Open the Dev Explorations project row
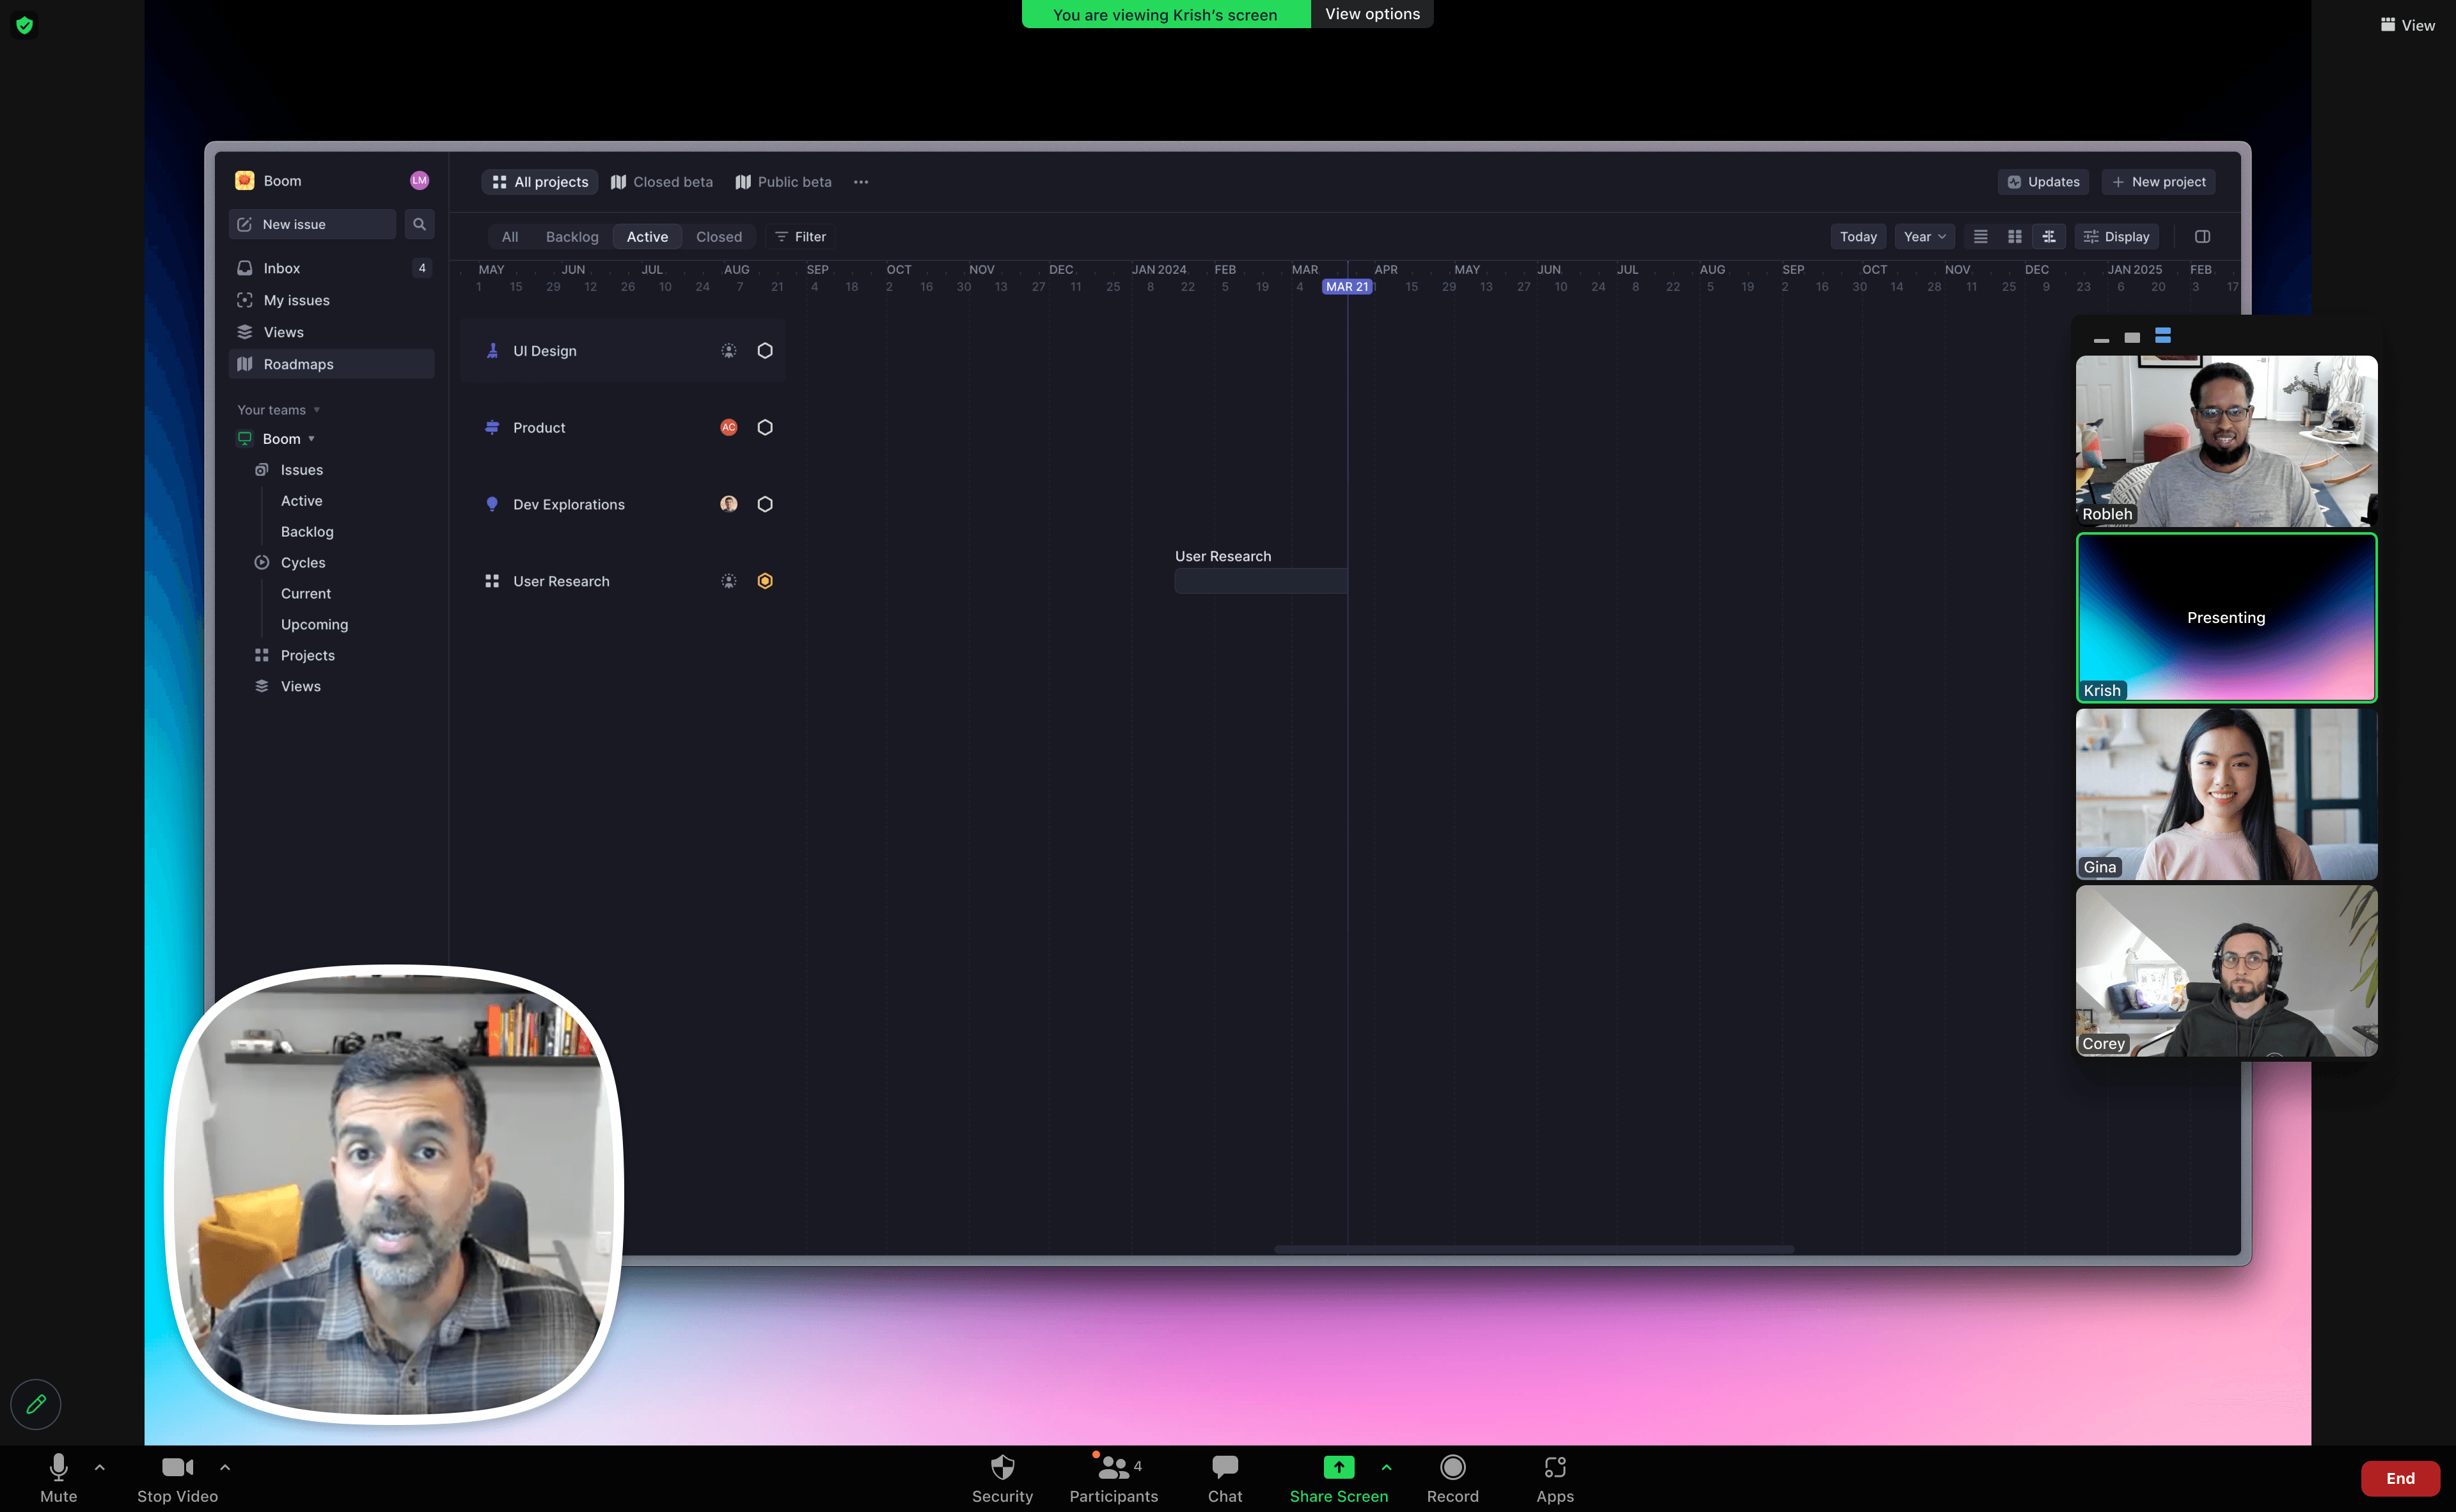 (623, 504)
